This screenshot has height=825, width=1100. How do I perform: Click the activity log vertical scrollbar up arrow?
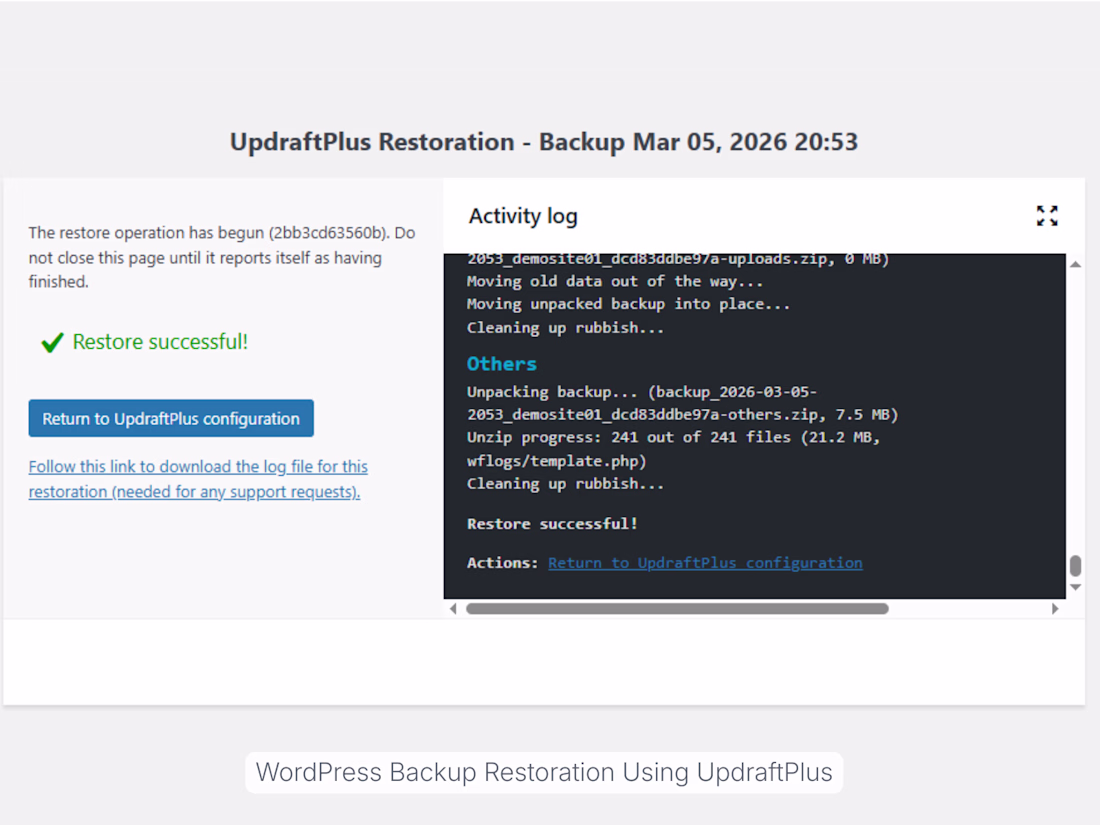click(x=1075, y=264)
